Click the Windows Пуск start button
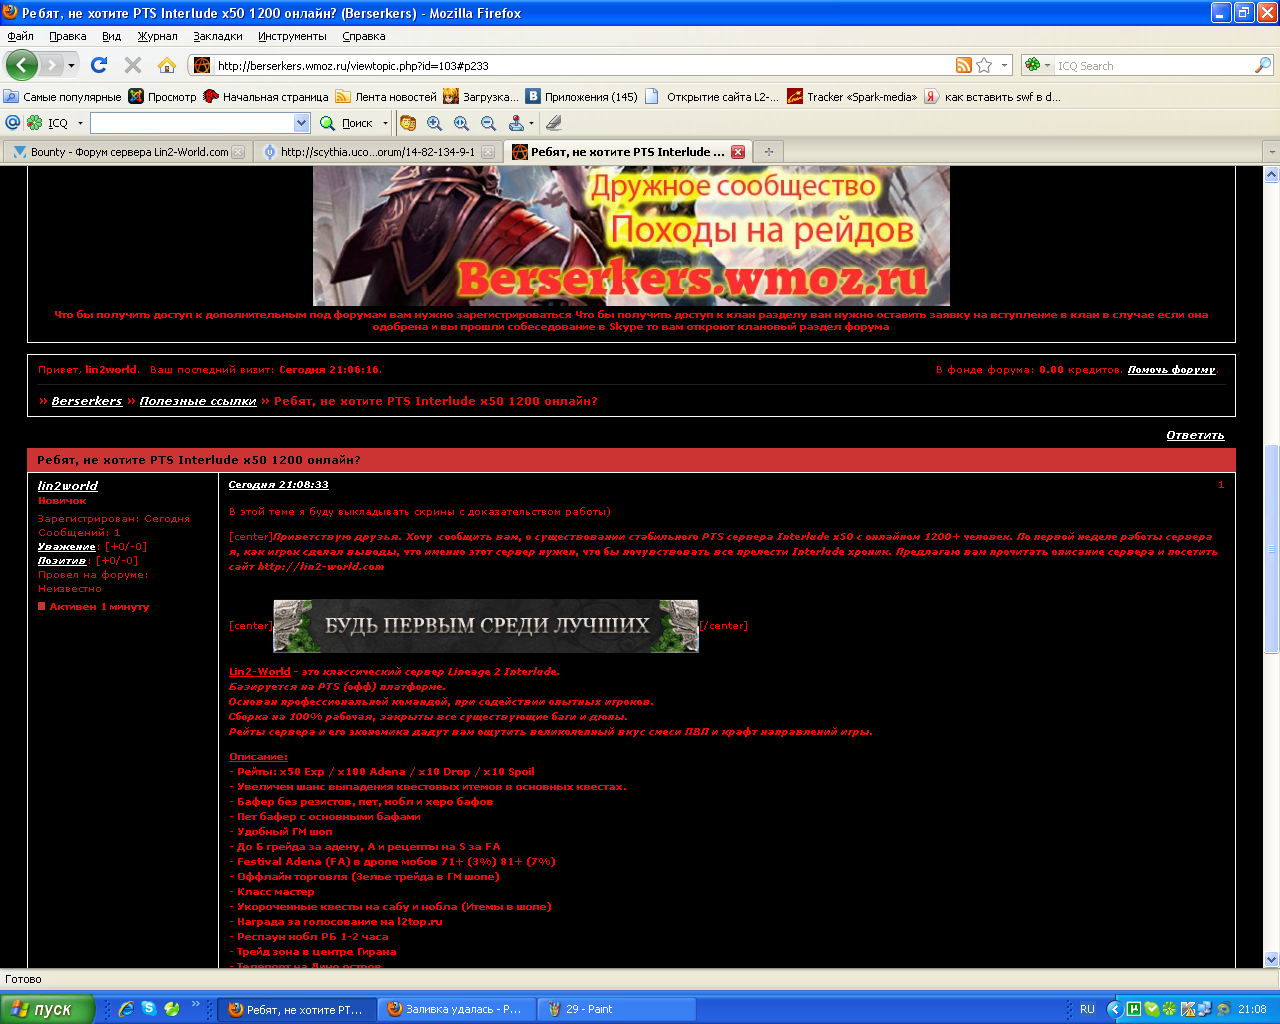The image size is (1280, 1024). pyautogui.click(x=48, y=1009)
